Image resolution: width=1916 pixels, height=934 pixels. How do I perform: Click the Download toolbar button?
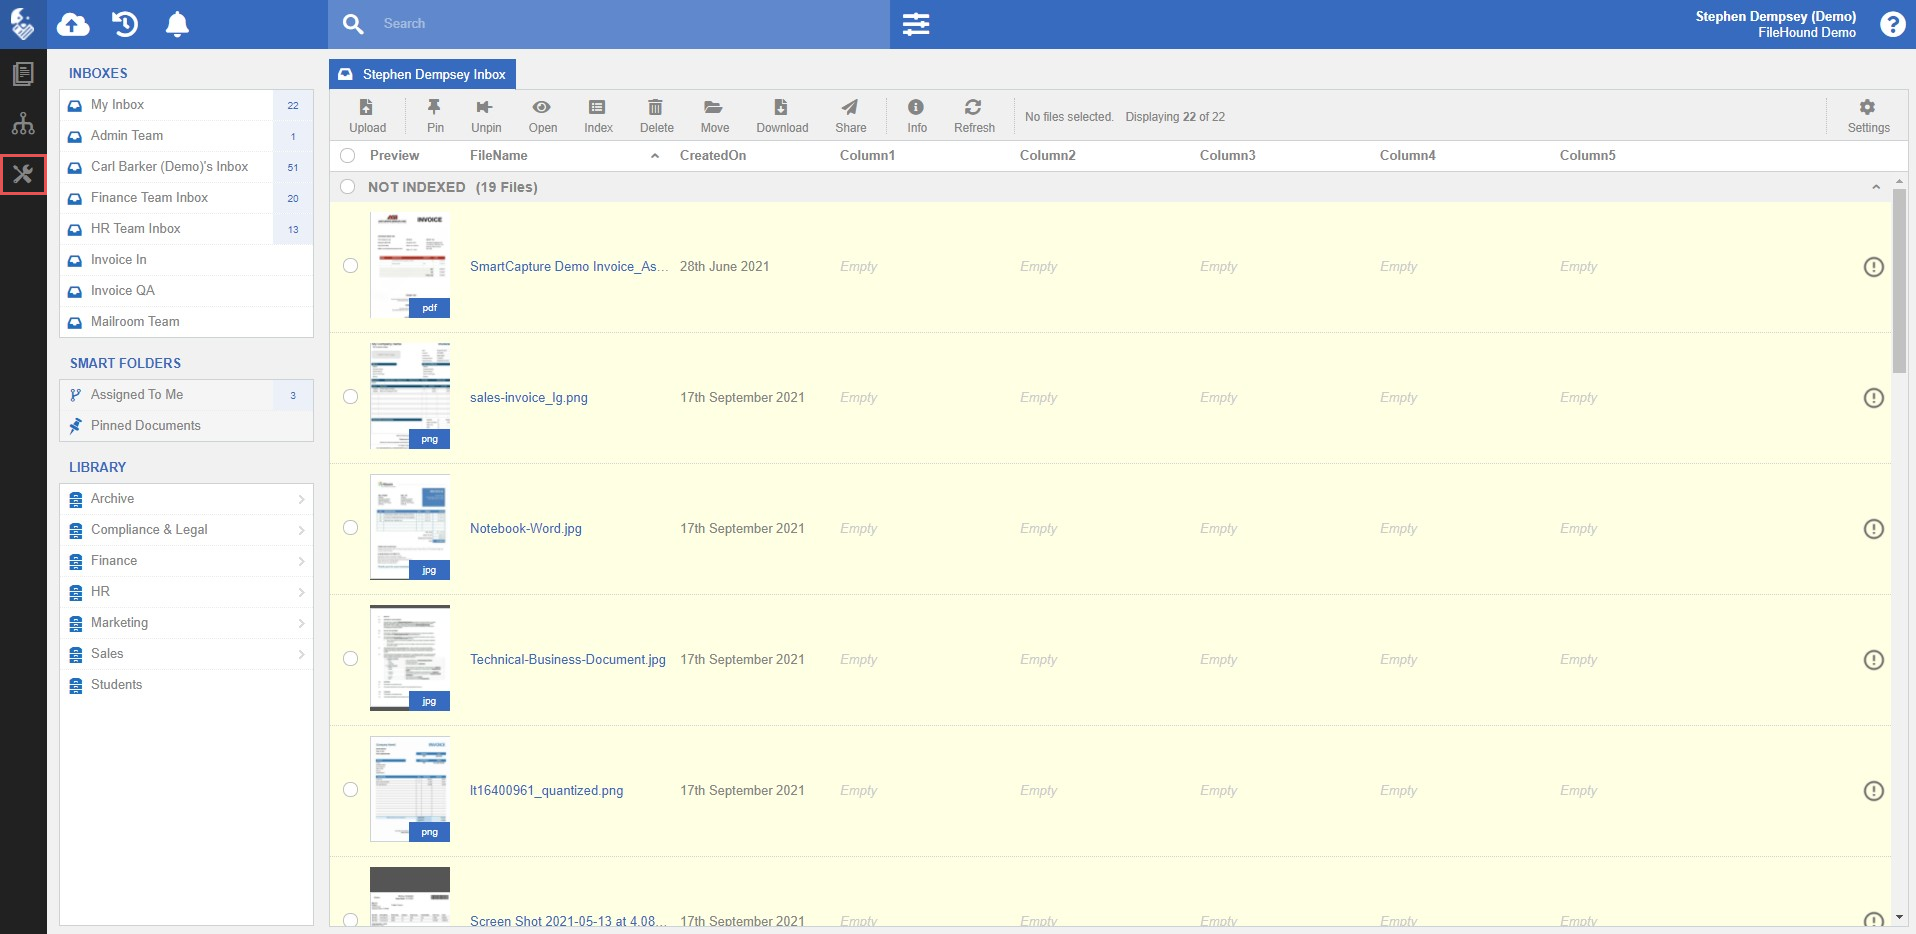[x=782, y=116]
